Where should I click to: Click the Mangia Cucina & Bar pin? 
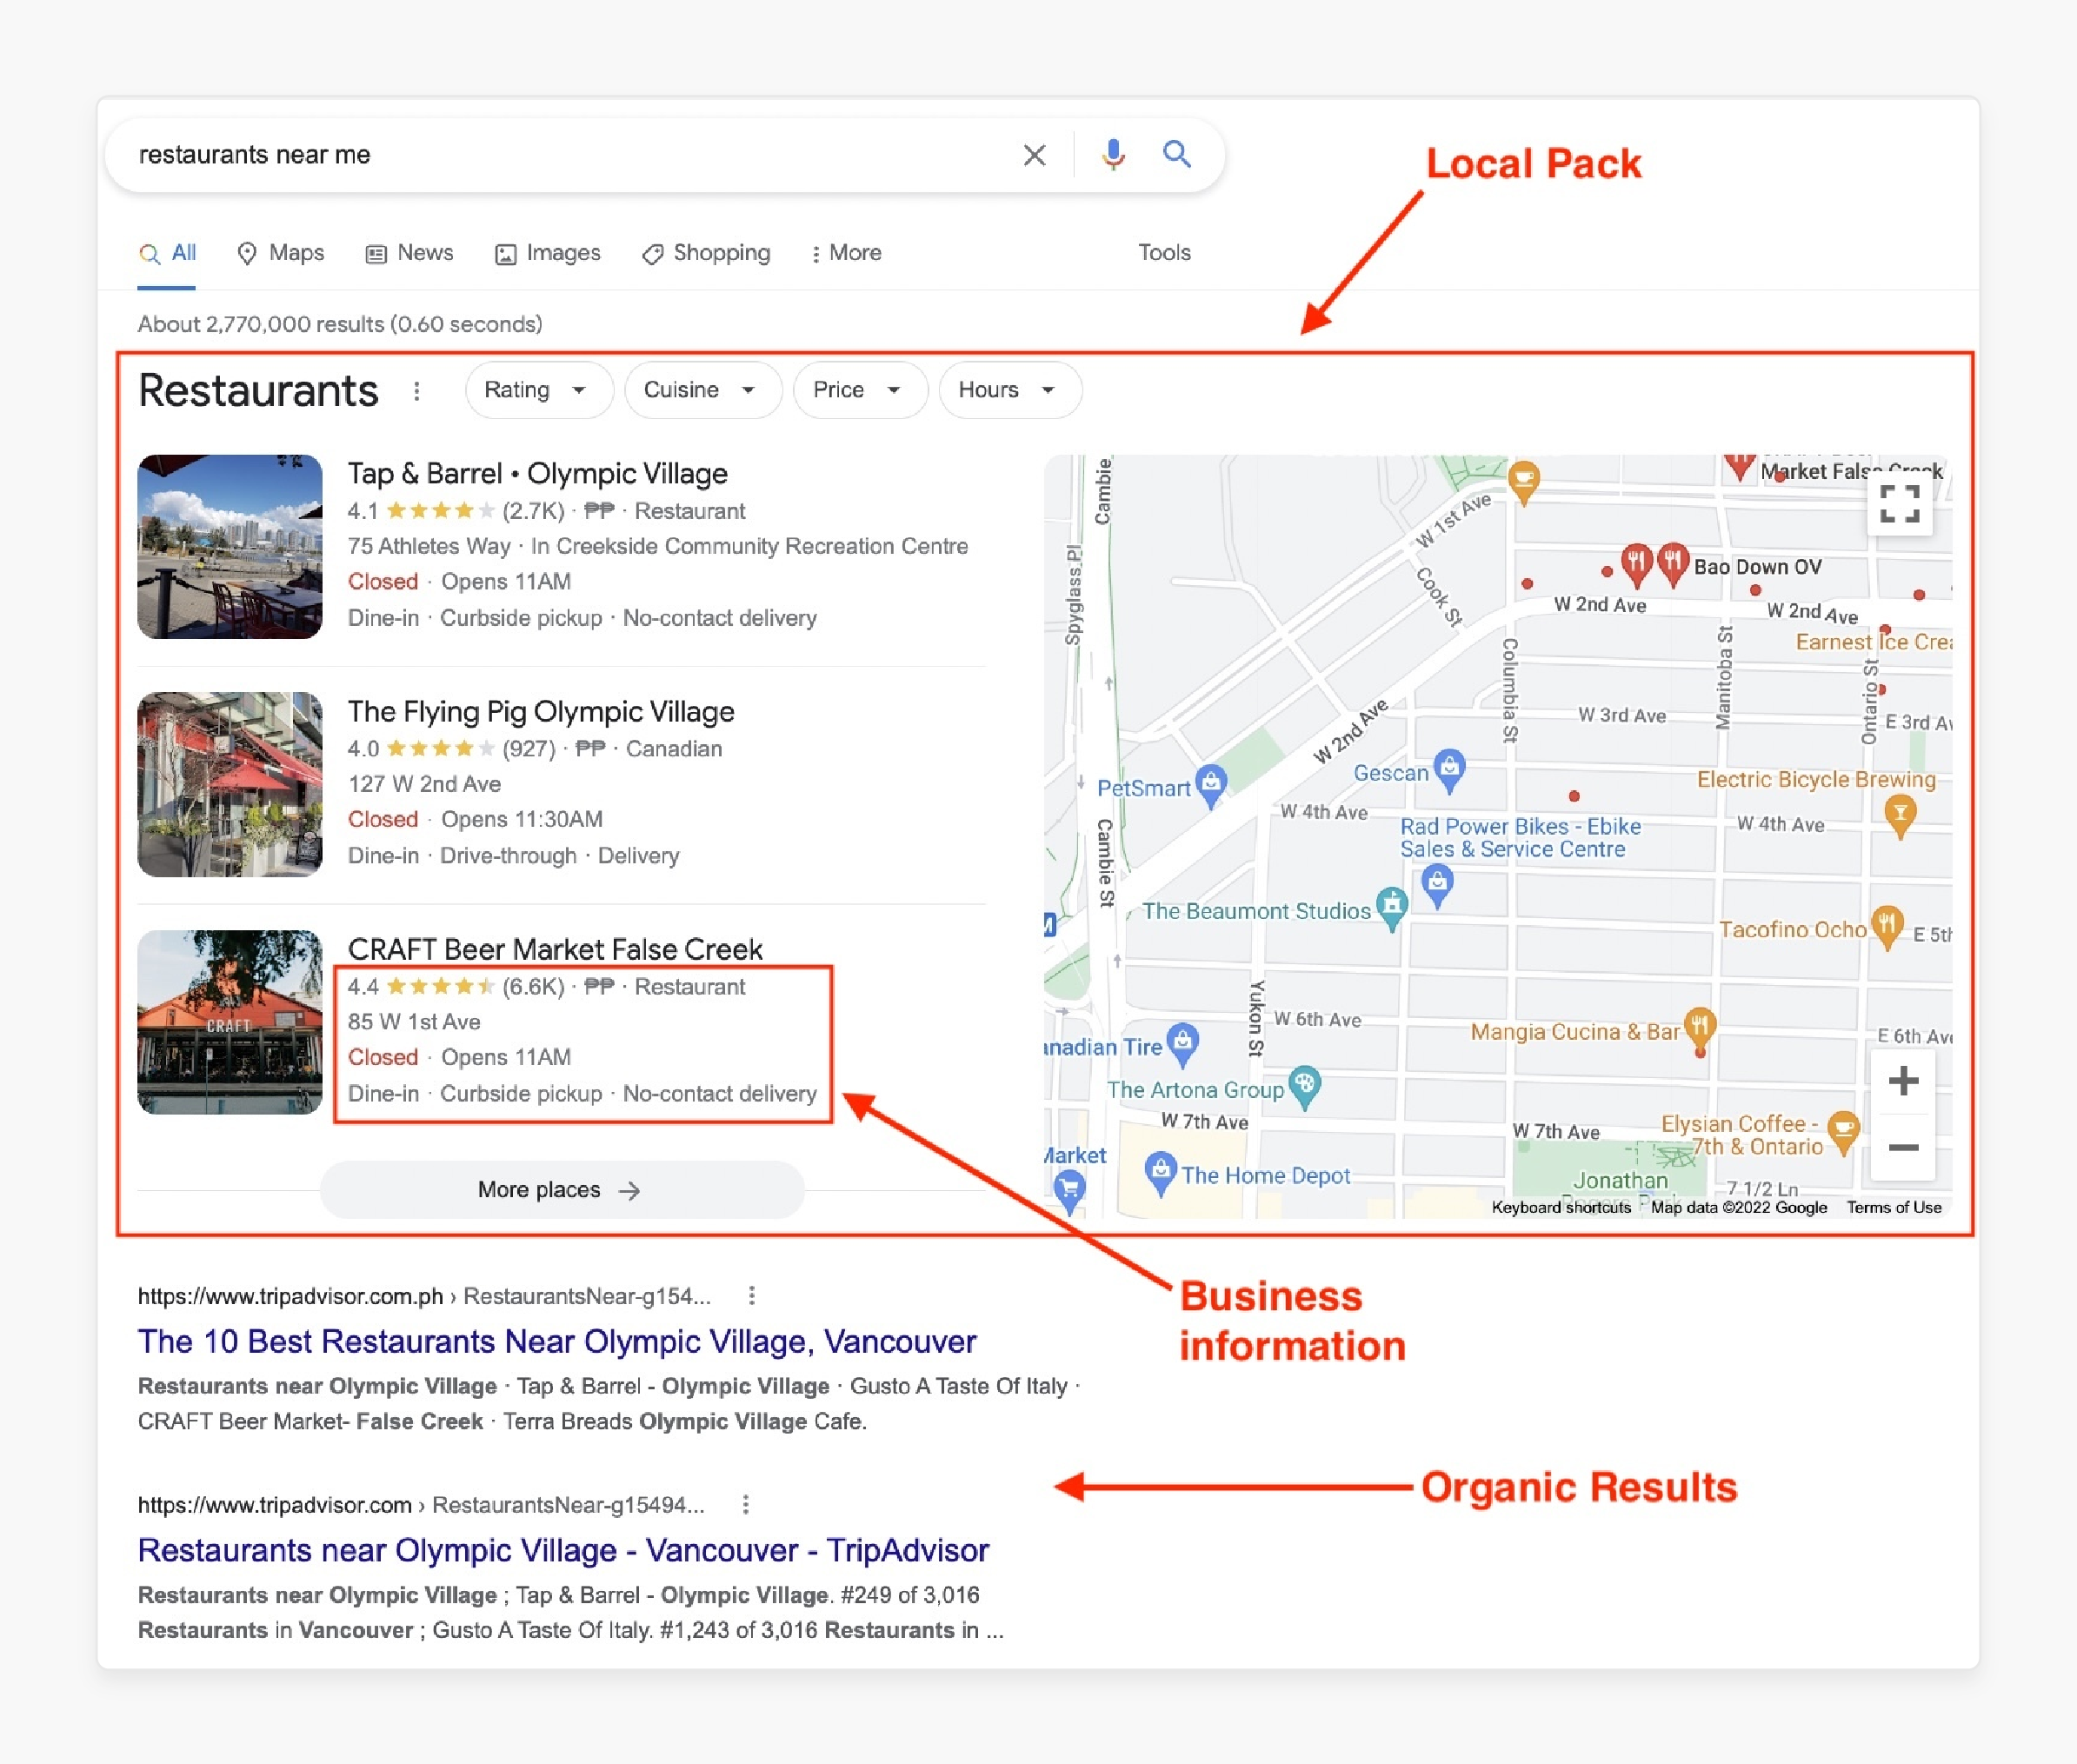coord(1700,1027)
